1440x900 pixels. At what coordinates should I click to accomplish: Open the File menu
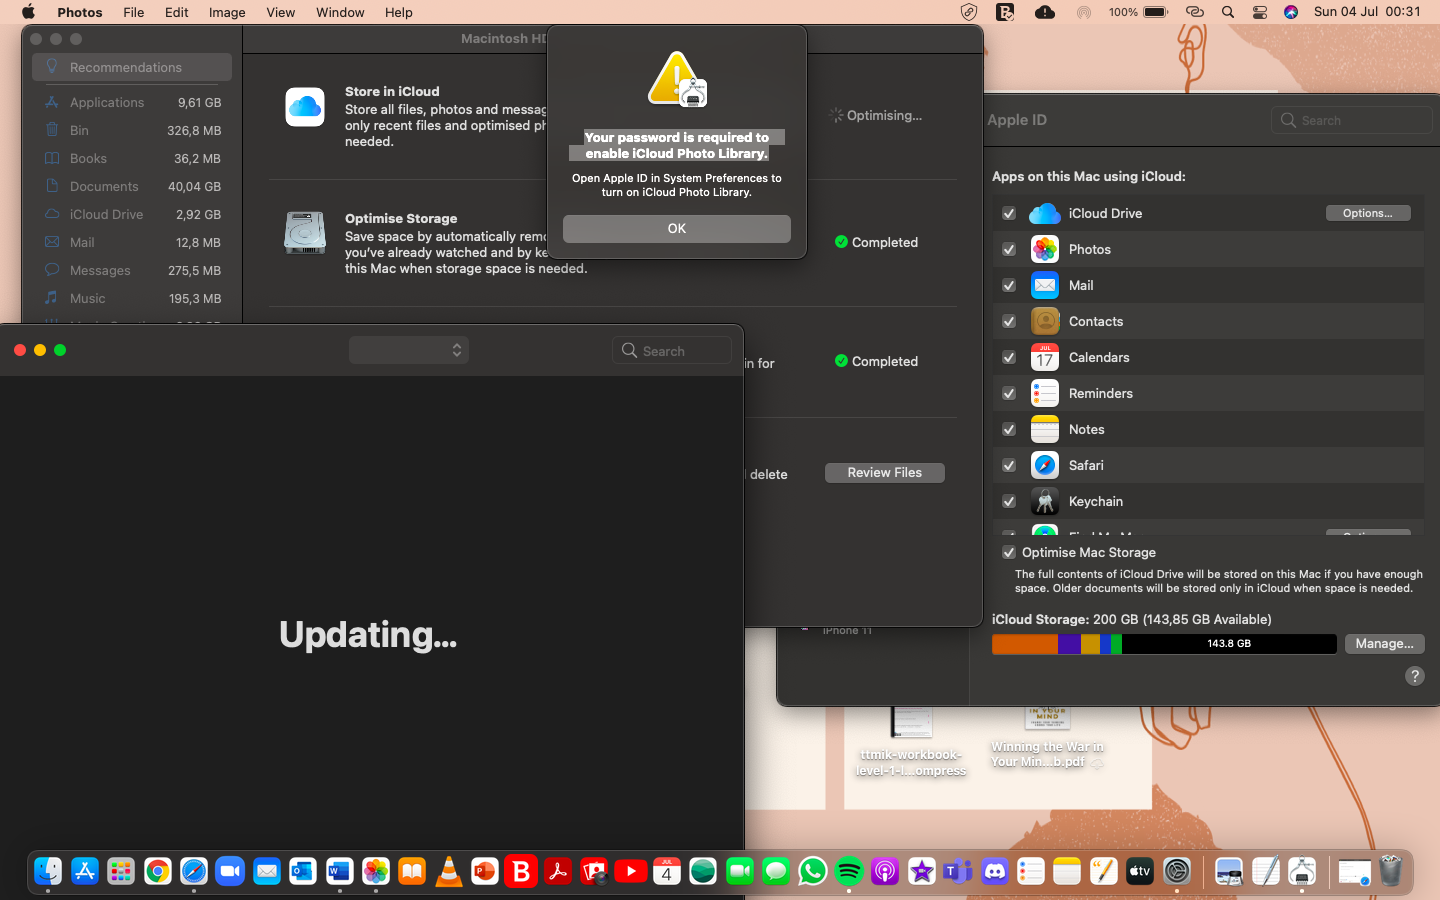pos(133,12)
